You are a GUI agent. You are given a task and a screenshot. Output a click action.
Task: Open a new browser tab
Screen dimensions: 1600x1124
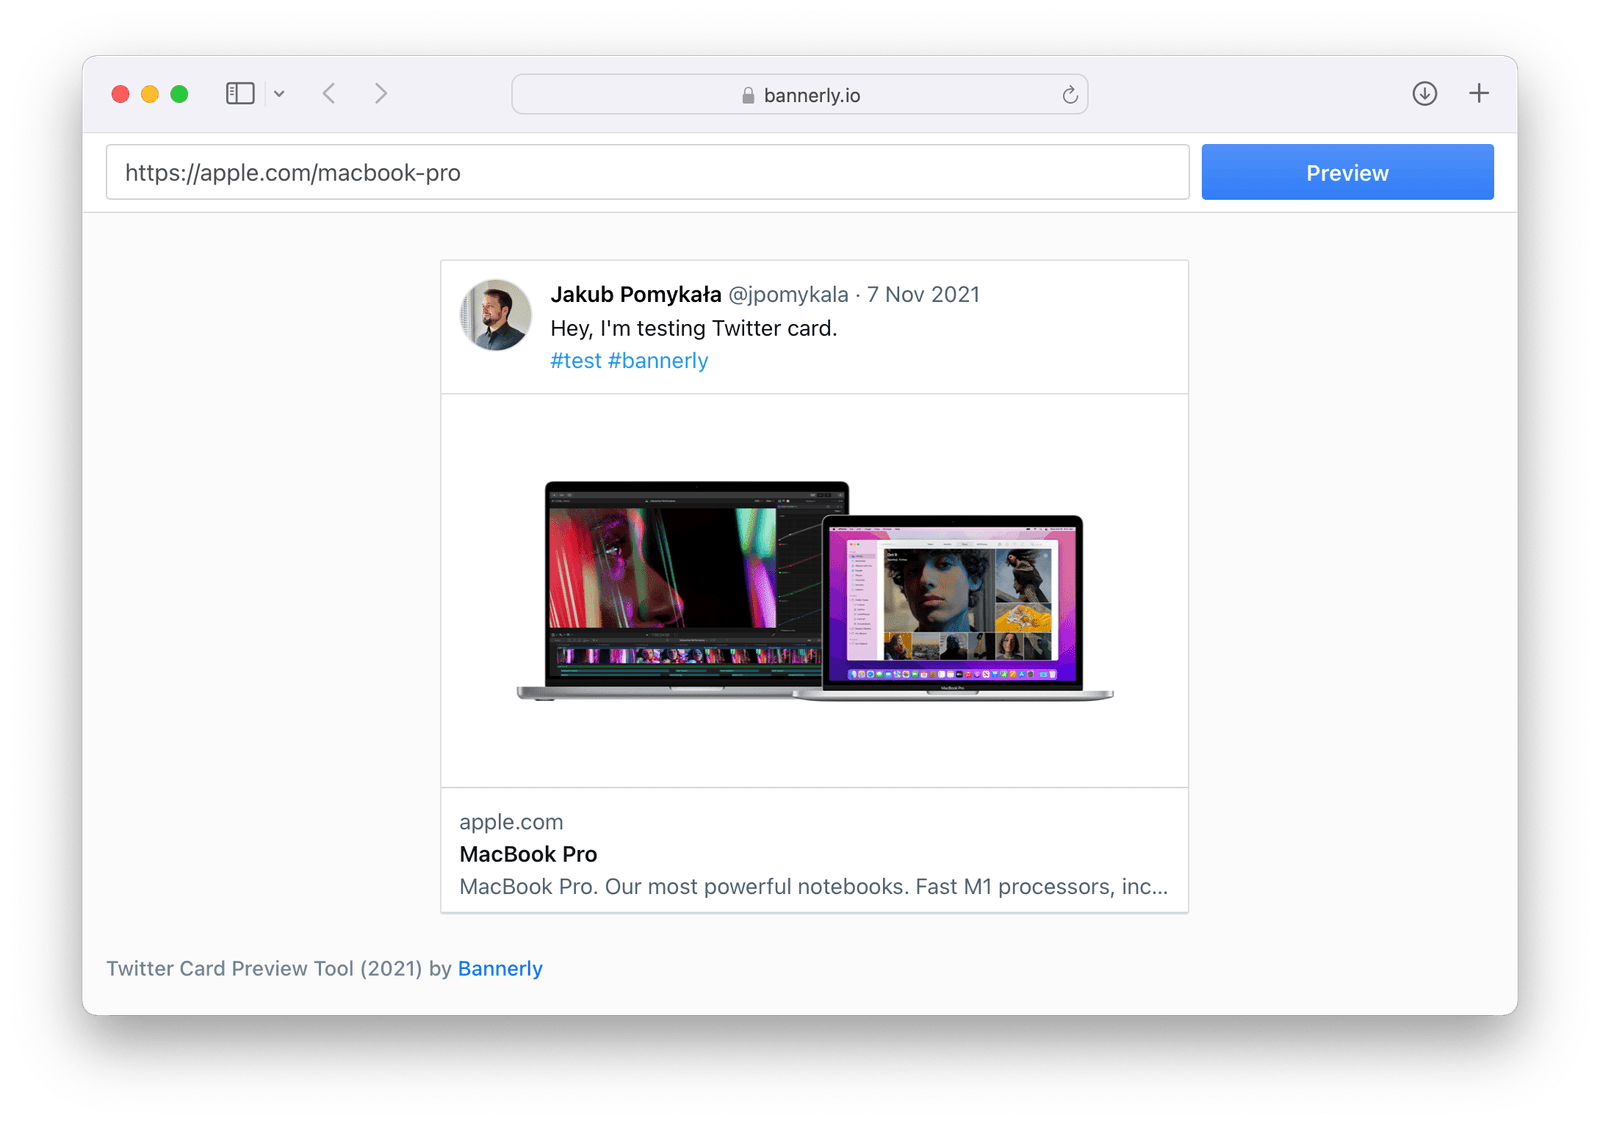click(1478, 93)
